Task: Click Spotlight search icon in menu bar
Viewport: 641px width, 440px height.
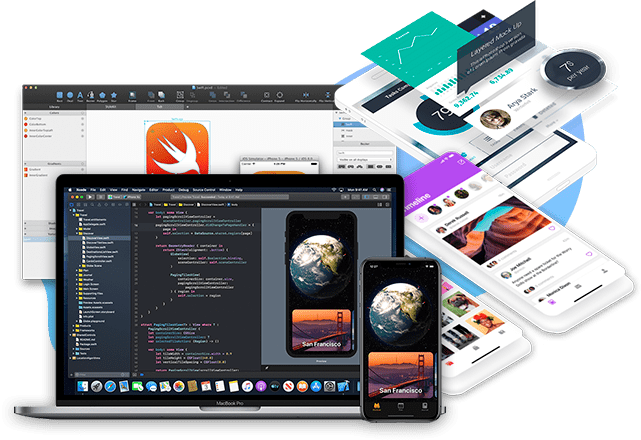Action: coord(376,190)
